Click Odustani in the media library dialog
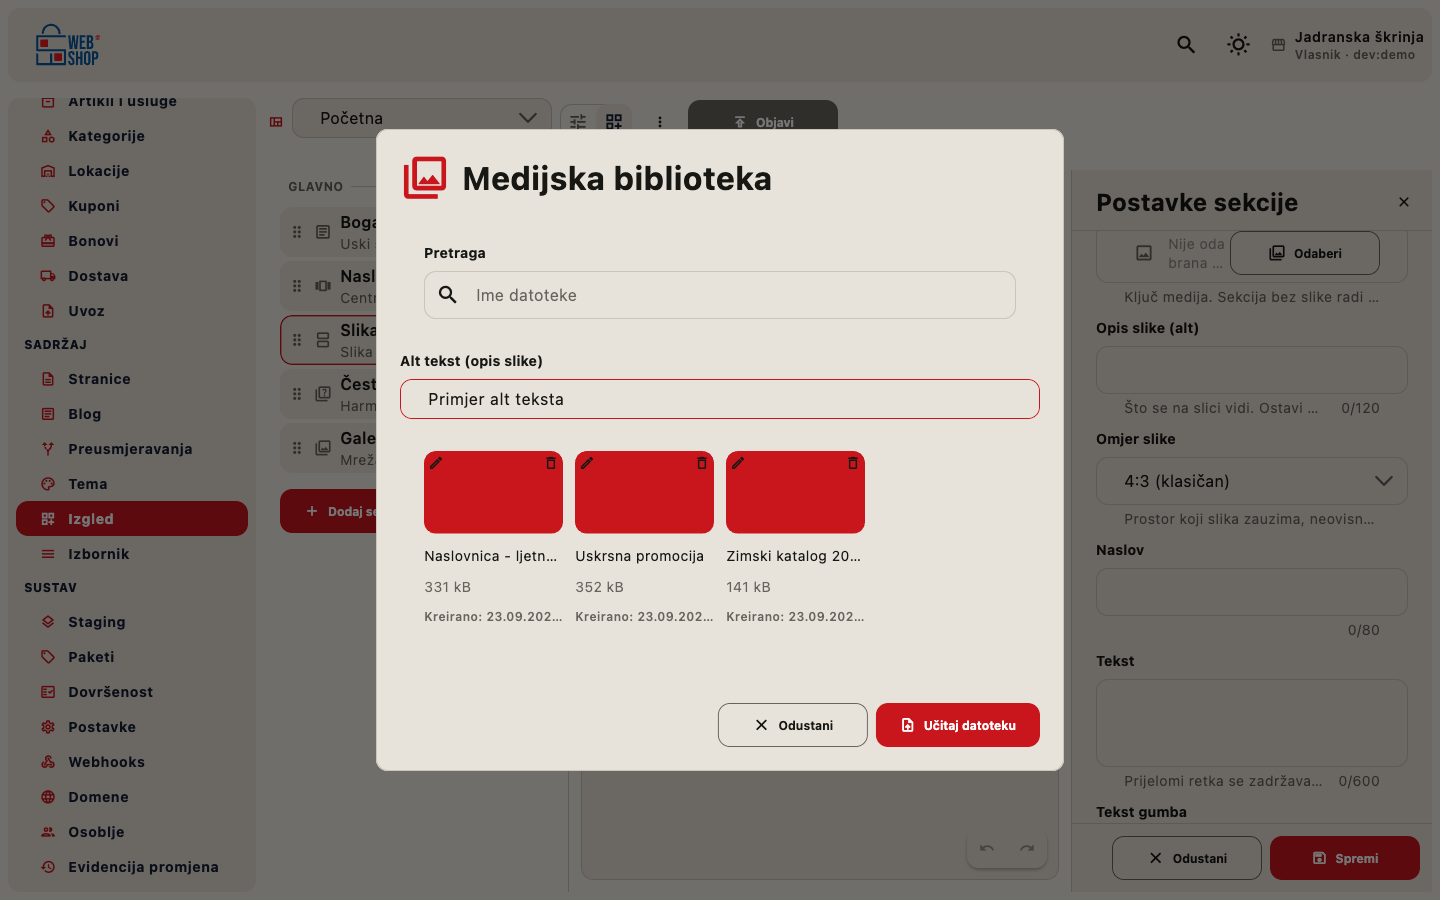The image size is (1440, 900). pyautogui.click(x=793, y=725)
